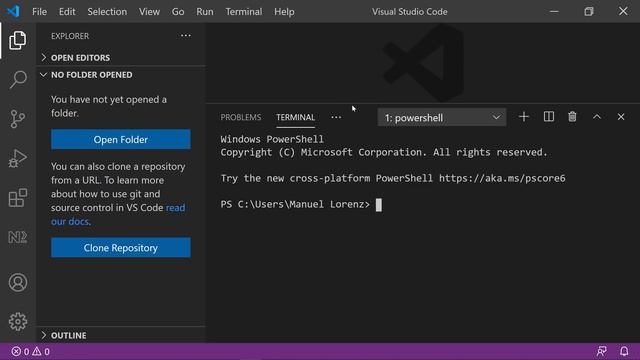640x360 pixels.
Task: Restore down the VS Code window
Action: [x=589, y=11]
